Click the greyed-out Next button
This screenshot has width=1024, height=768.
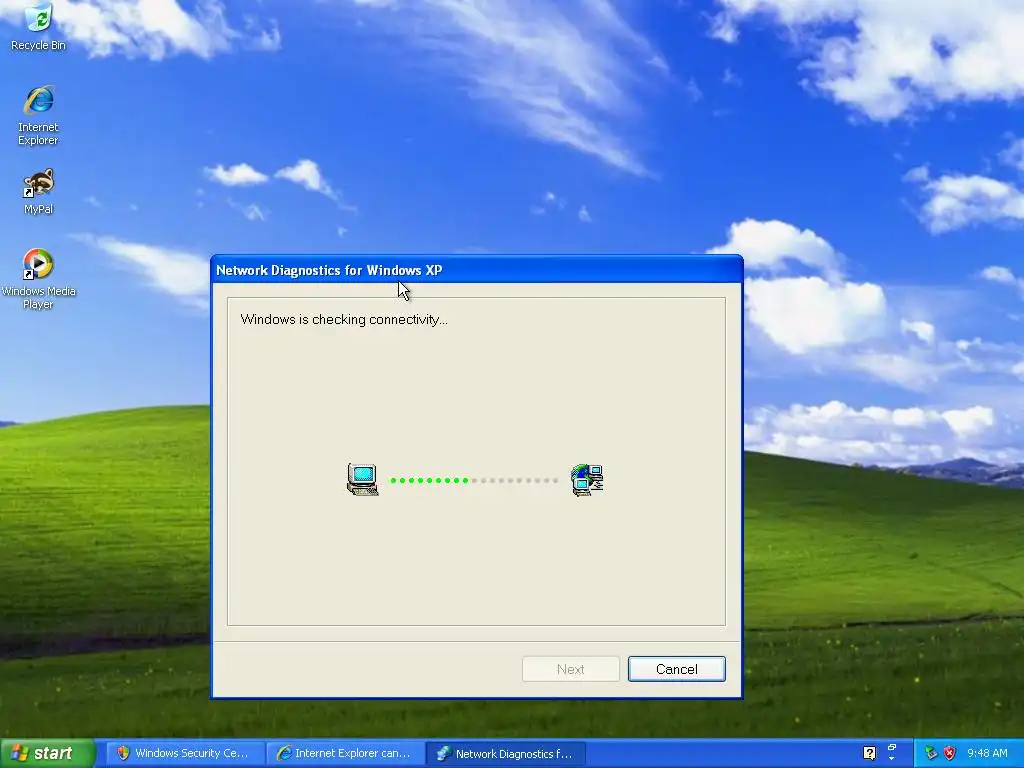click(571, 669)
